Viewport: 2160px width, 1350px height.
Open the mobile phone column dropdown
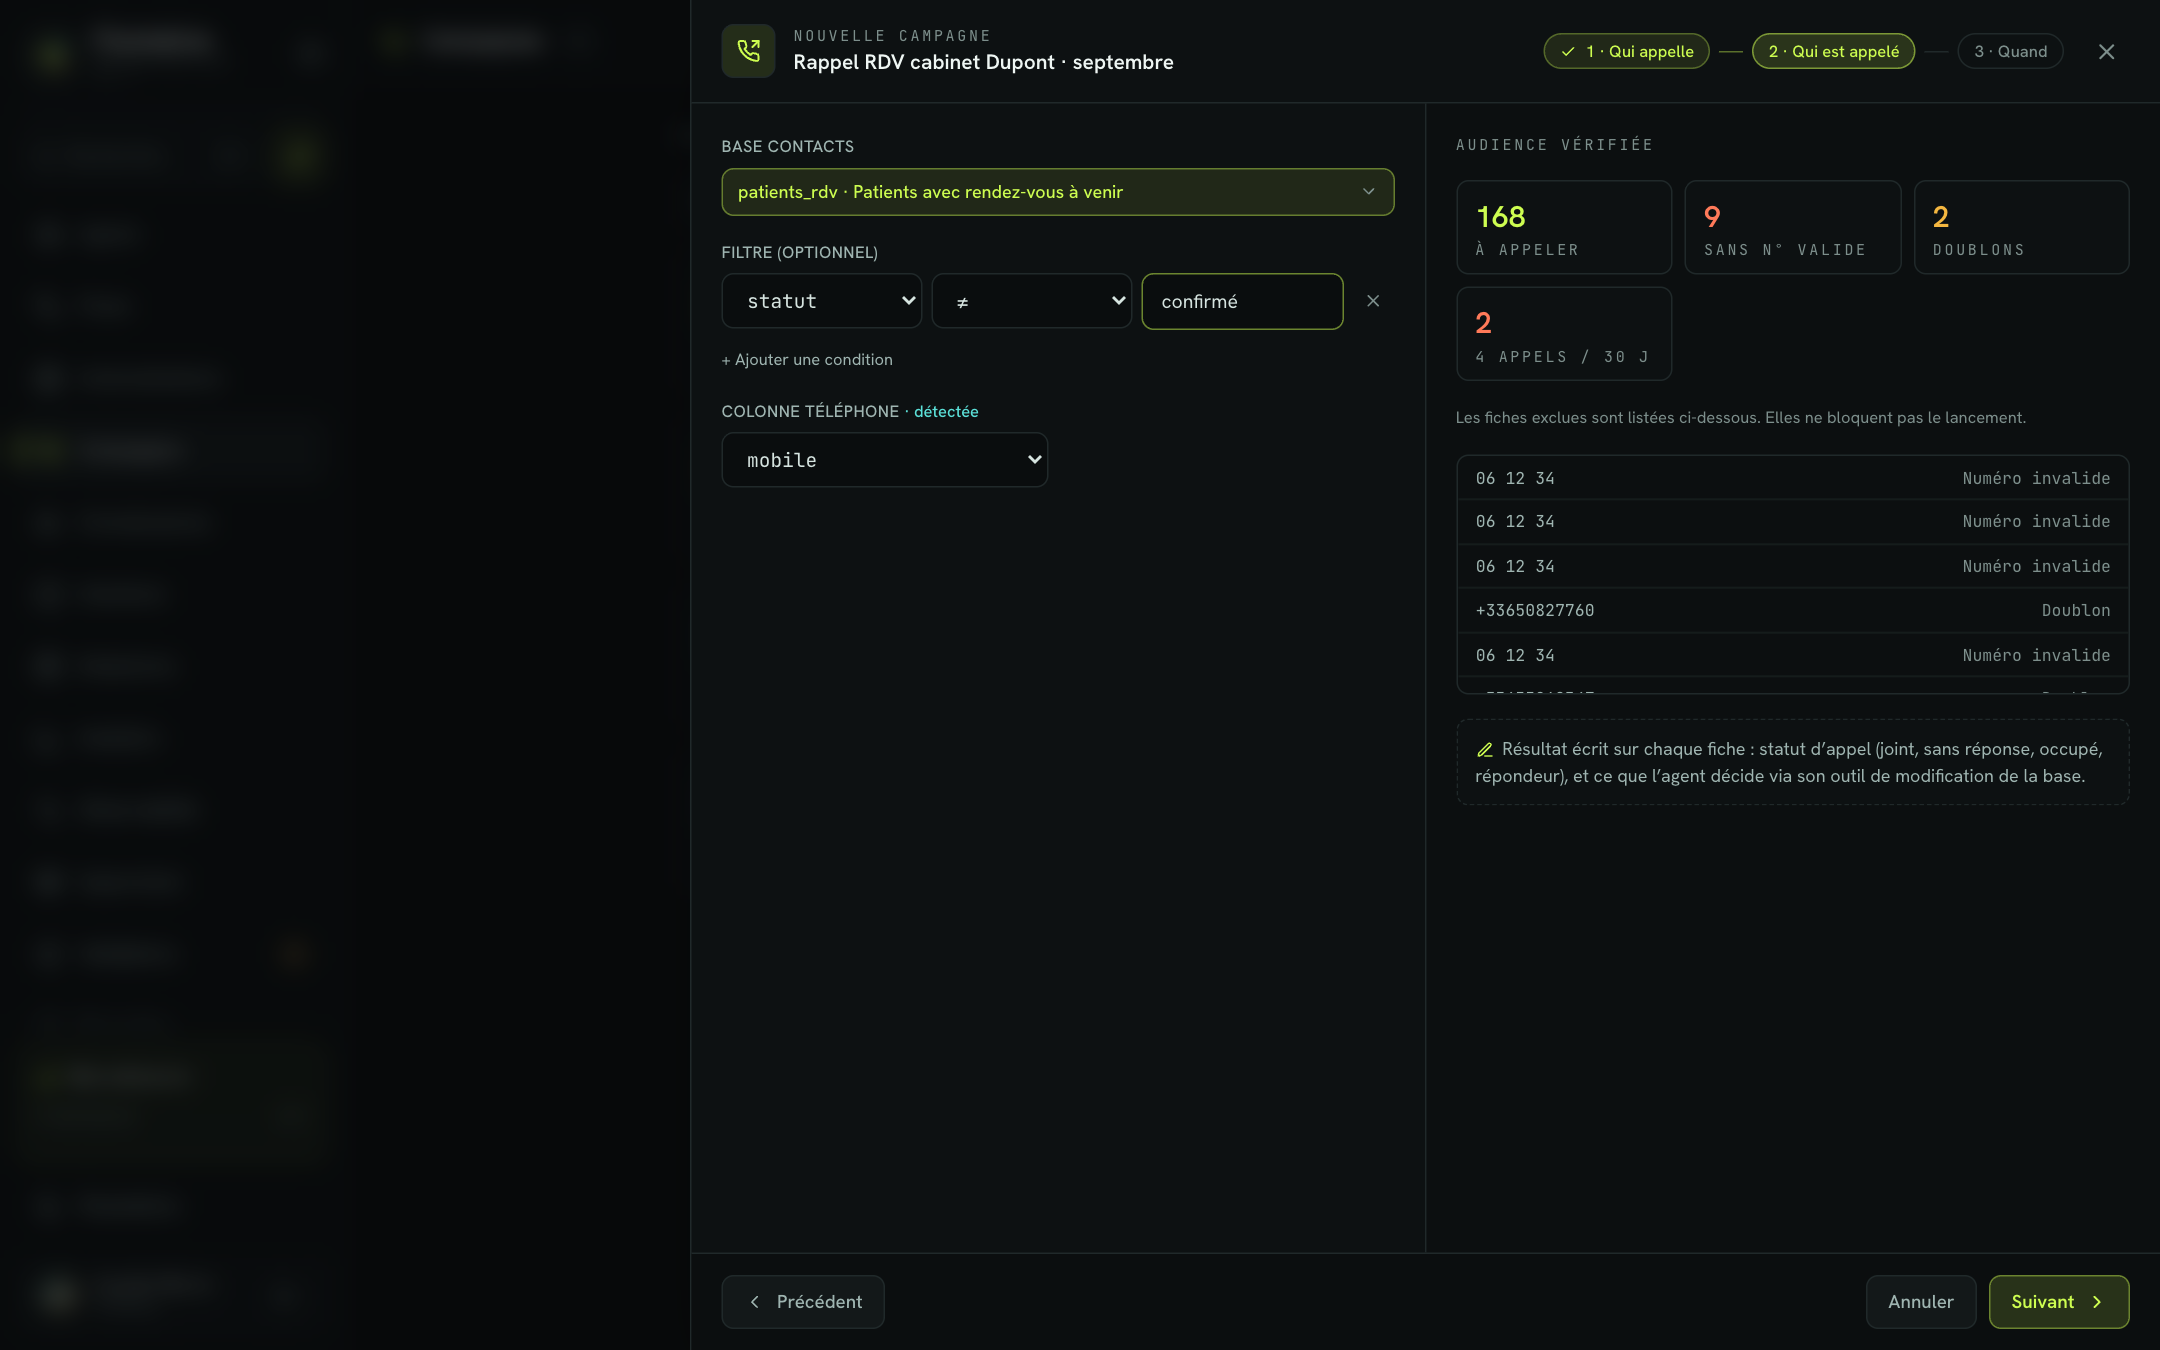click(x=885, y=460)
